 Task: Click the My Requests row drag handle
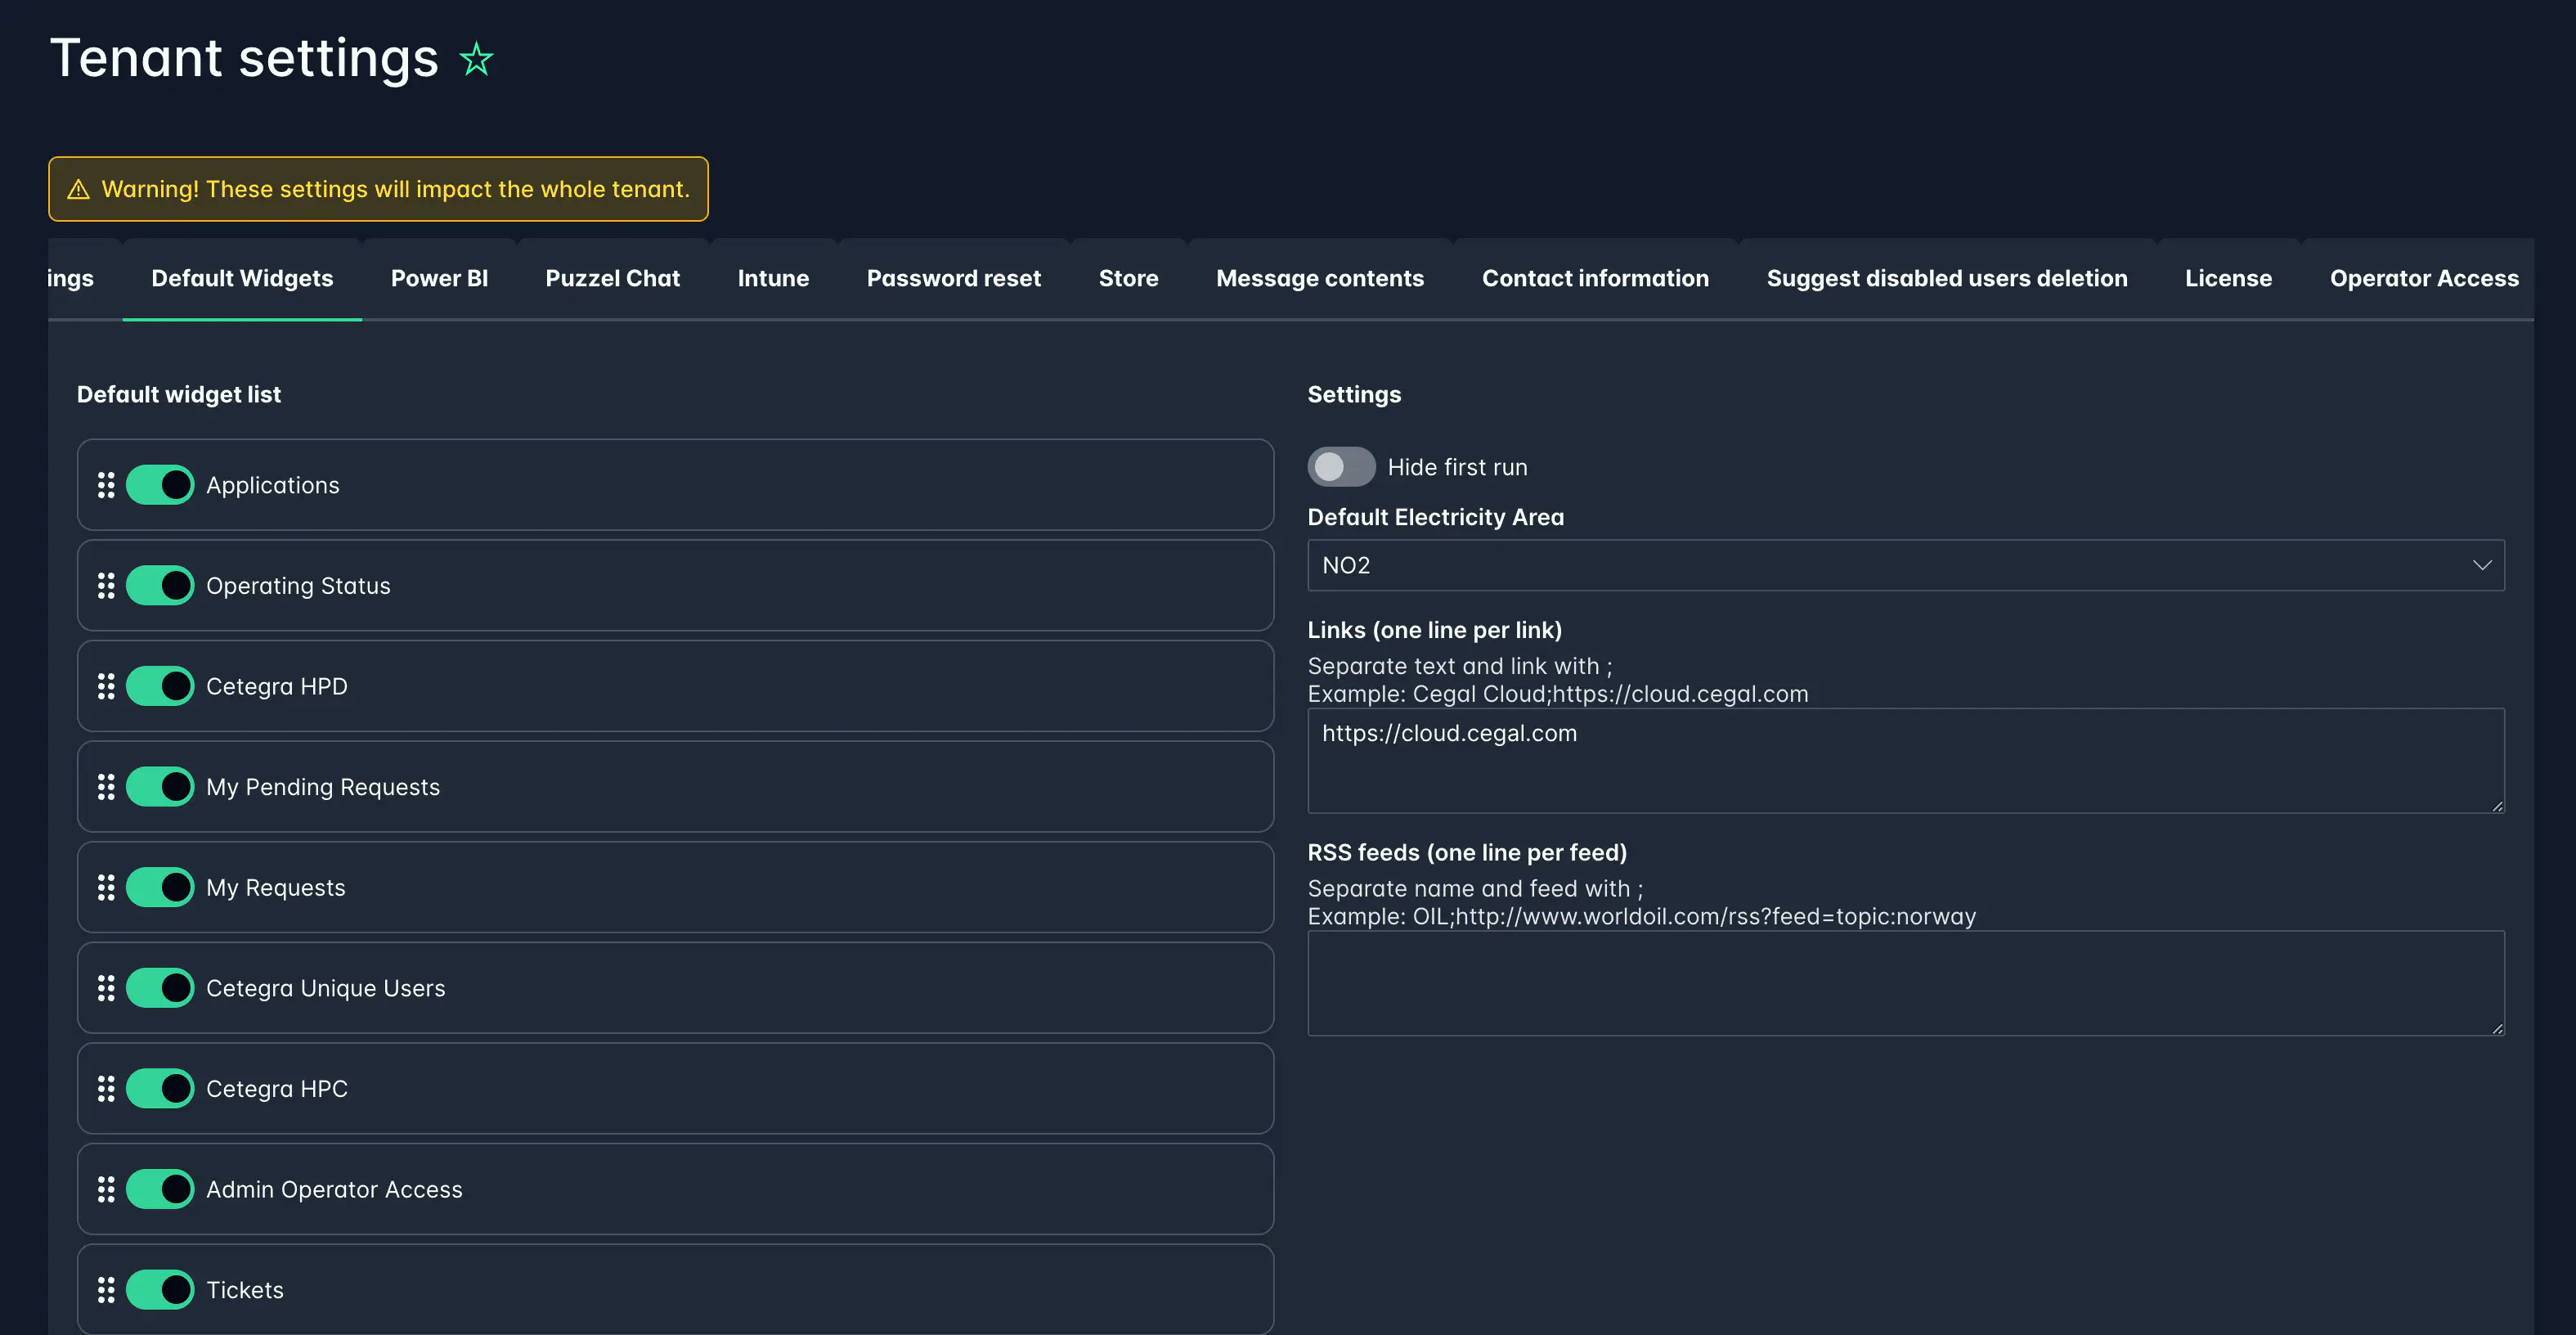click(x=106, y=887)
